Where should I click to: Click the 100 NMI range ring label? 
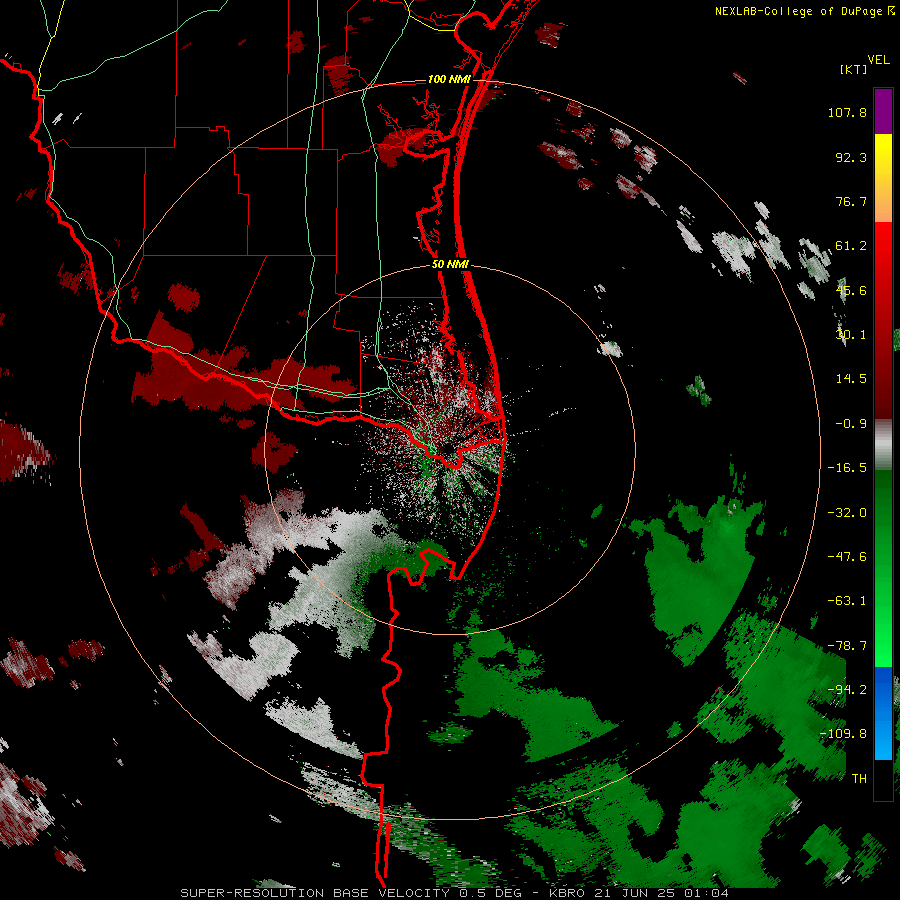tap(449, 79)
